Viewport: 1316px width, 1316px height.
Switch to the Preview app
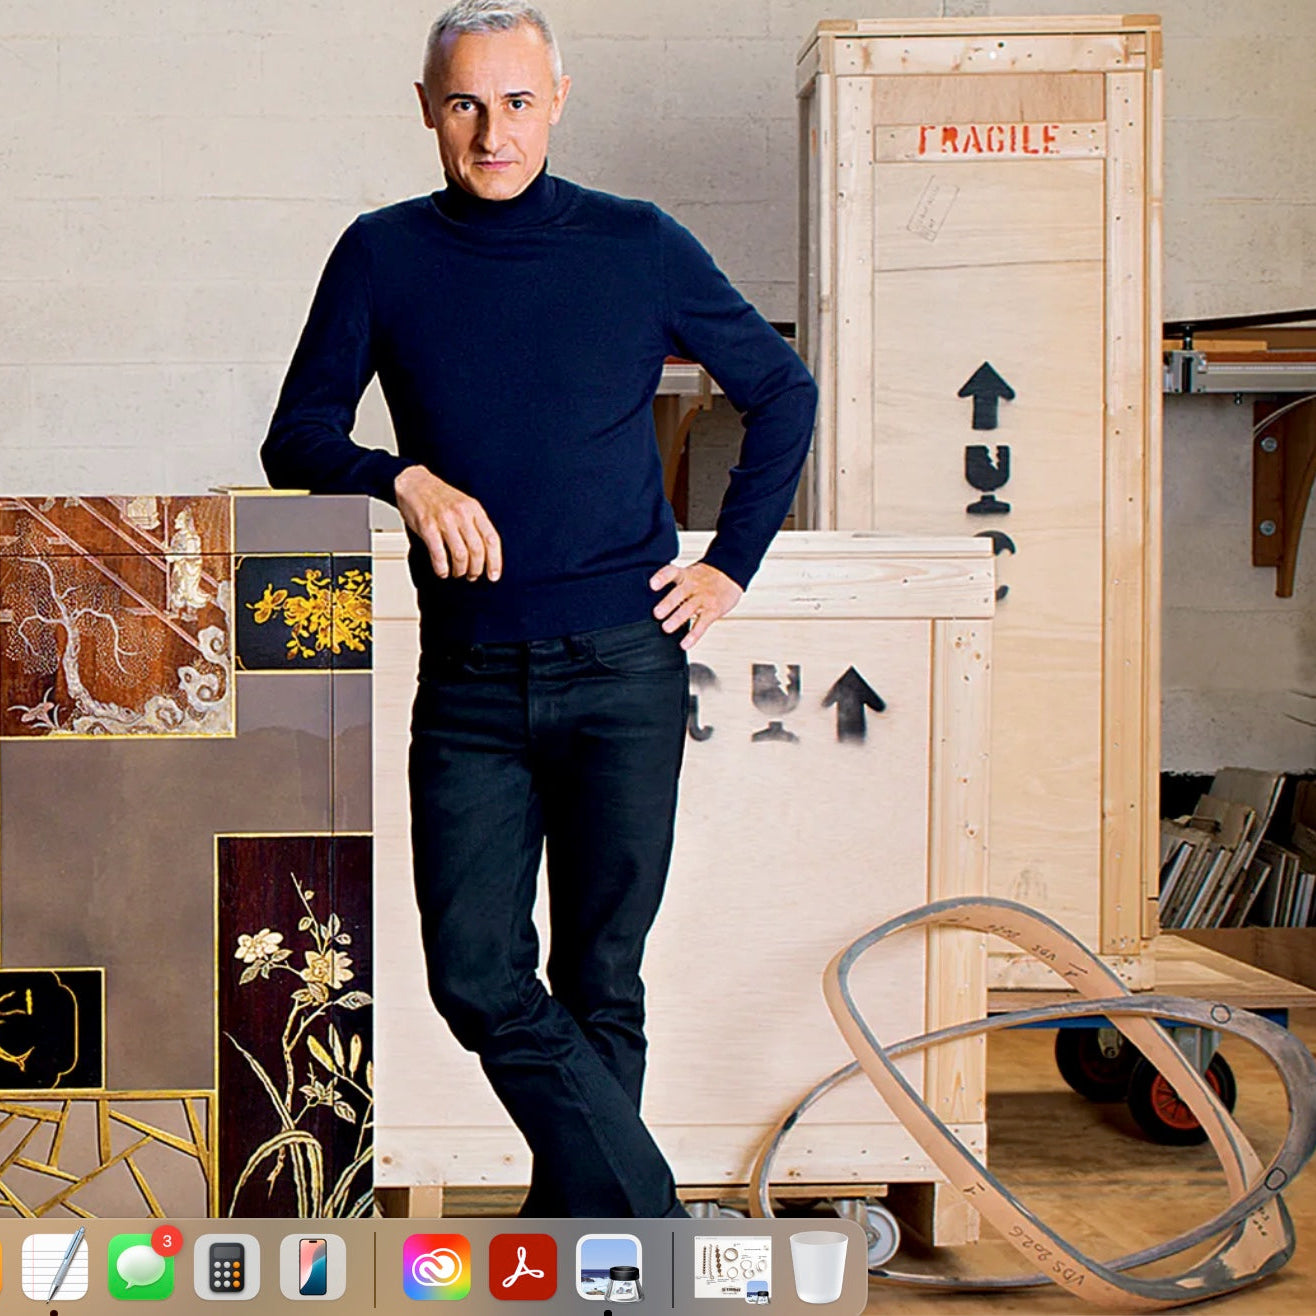click(x=609, y=1267)
